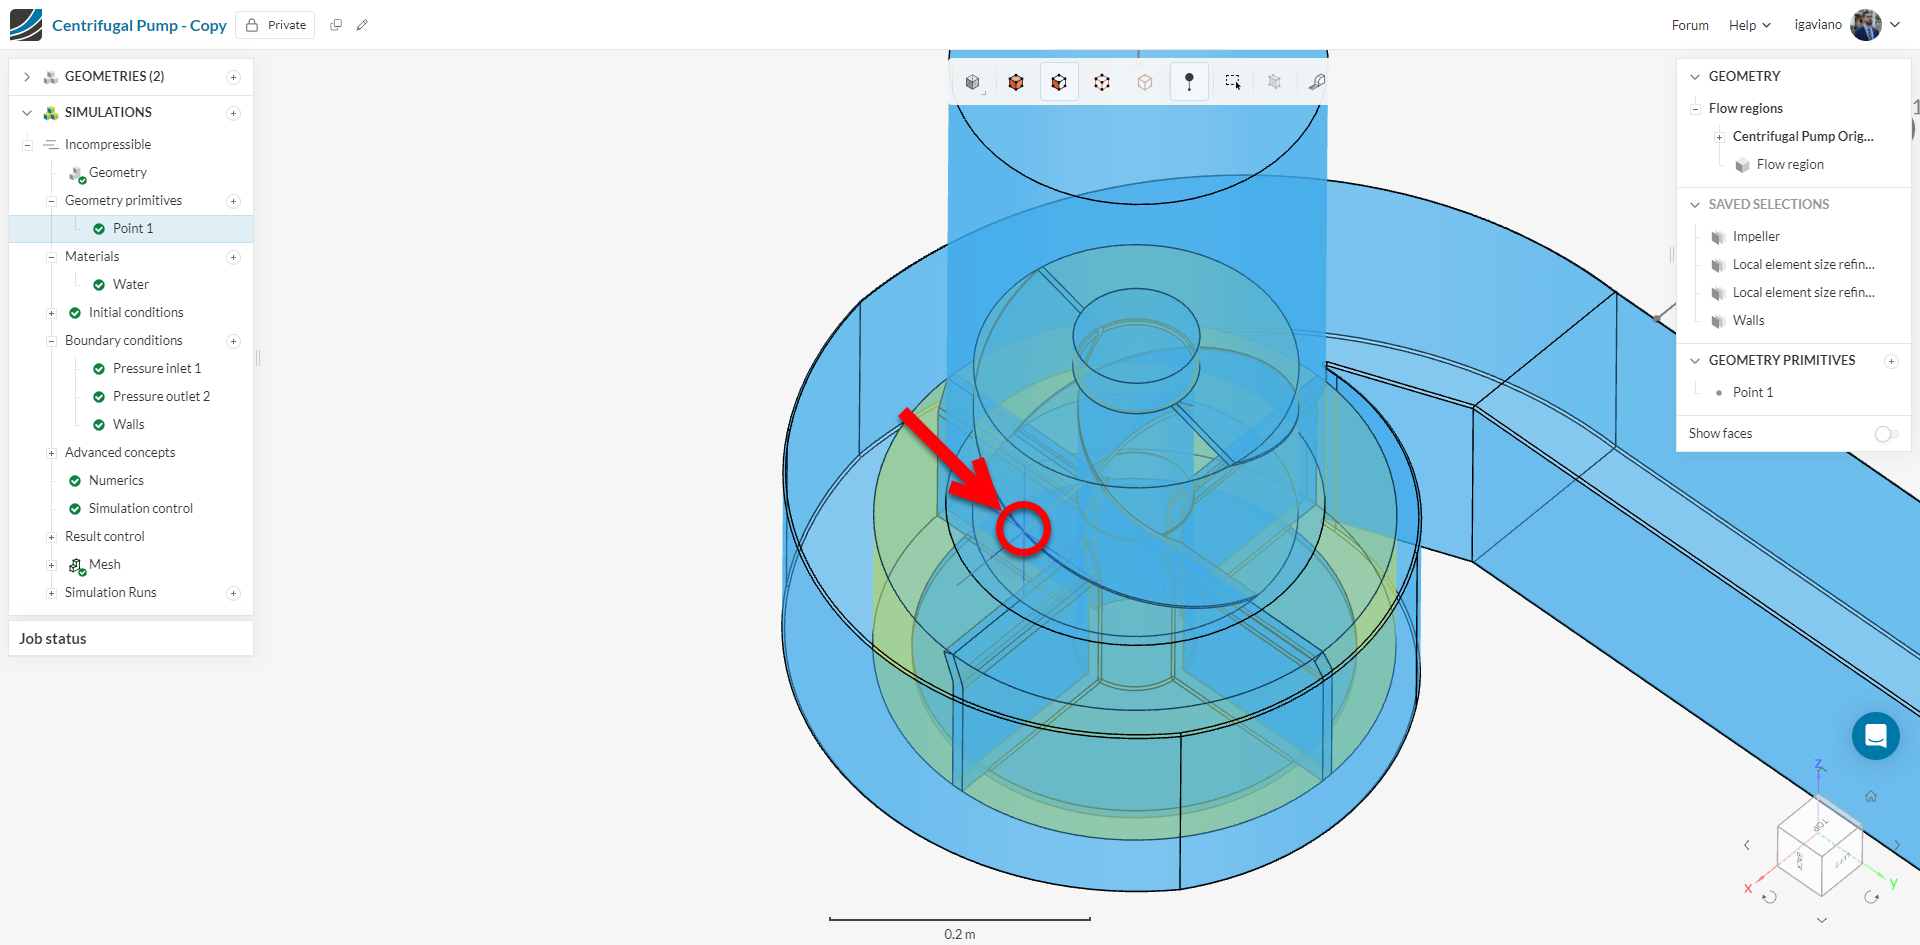Activate face selection mode in viewer toolbar
The height and width of the screenshot is (945, 1920).
[x=1059, y=82]
